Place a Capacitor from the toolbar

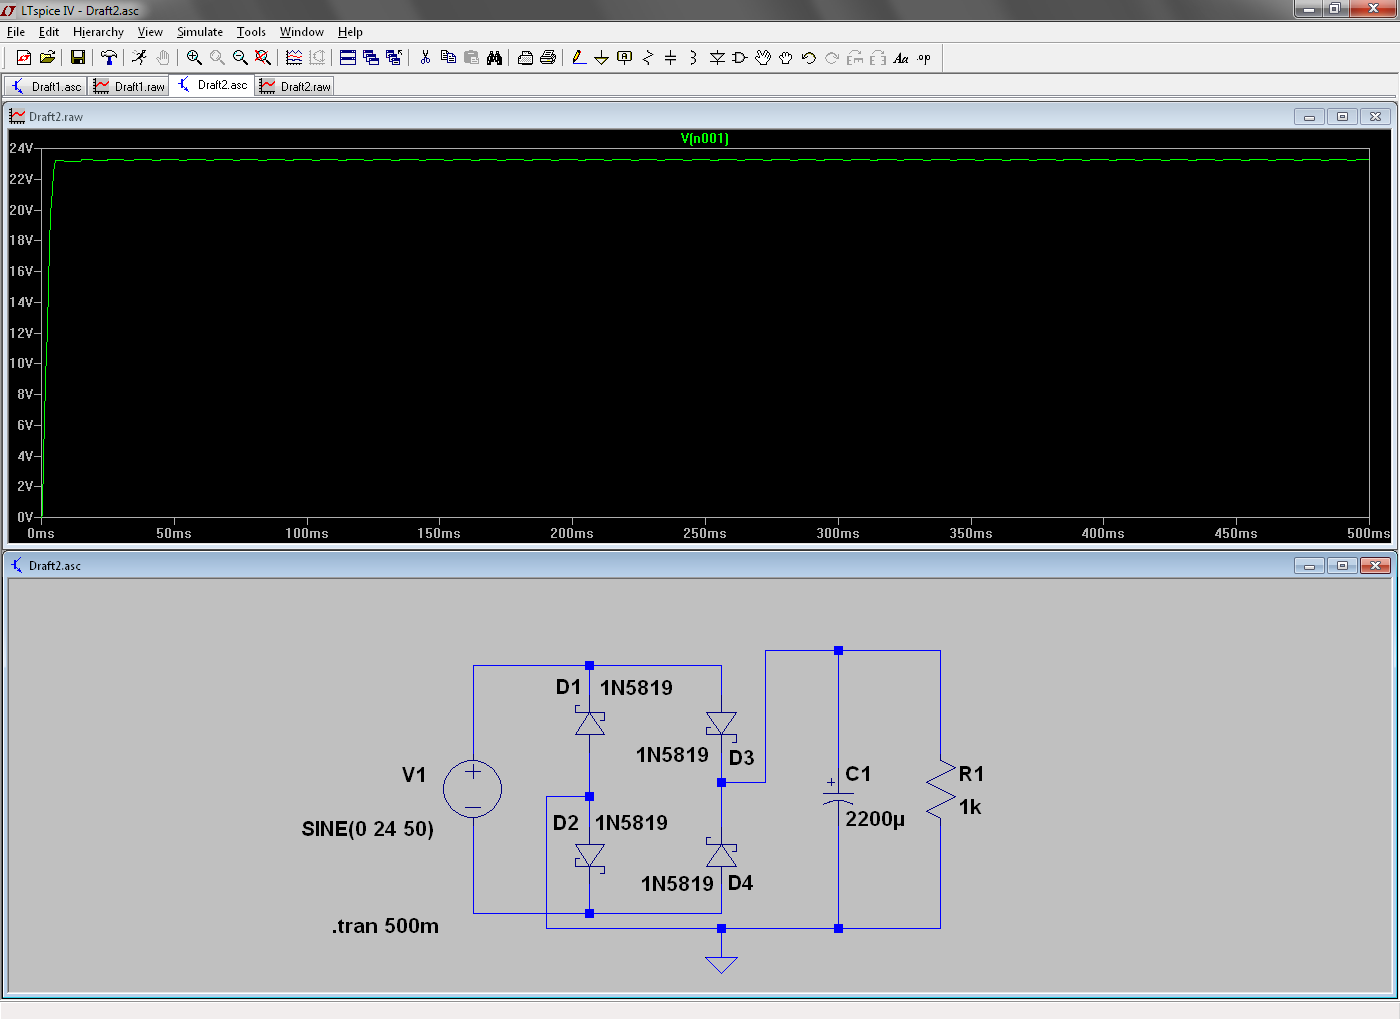point(670,58)
